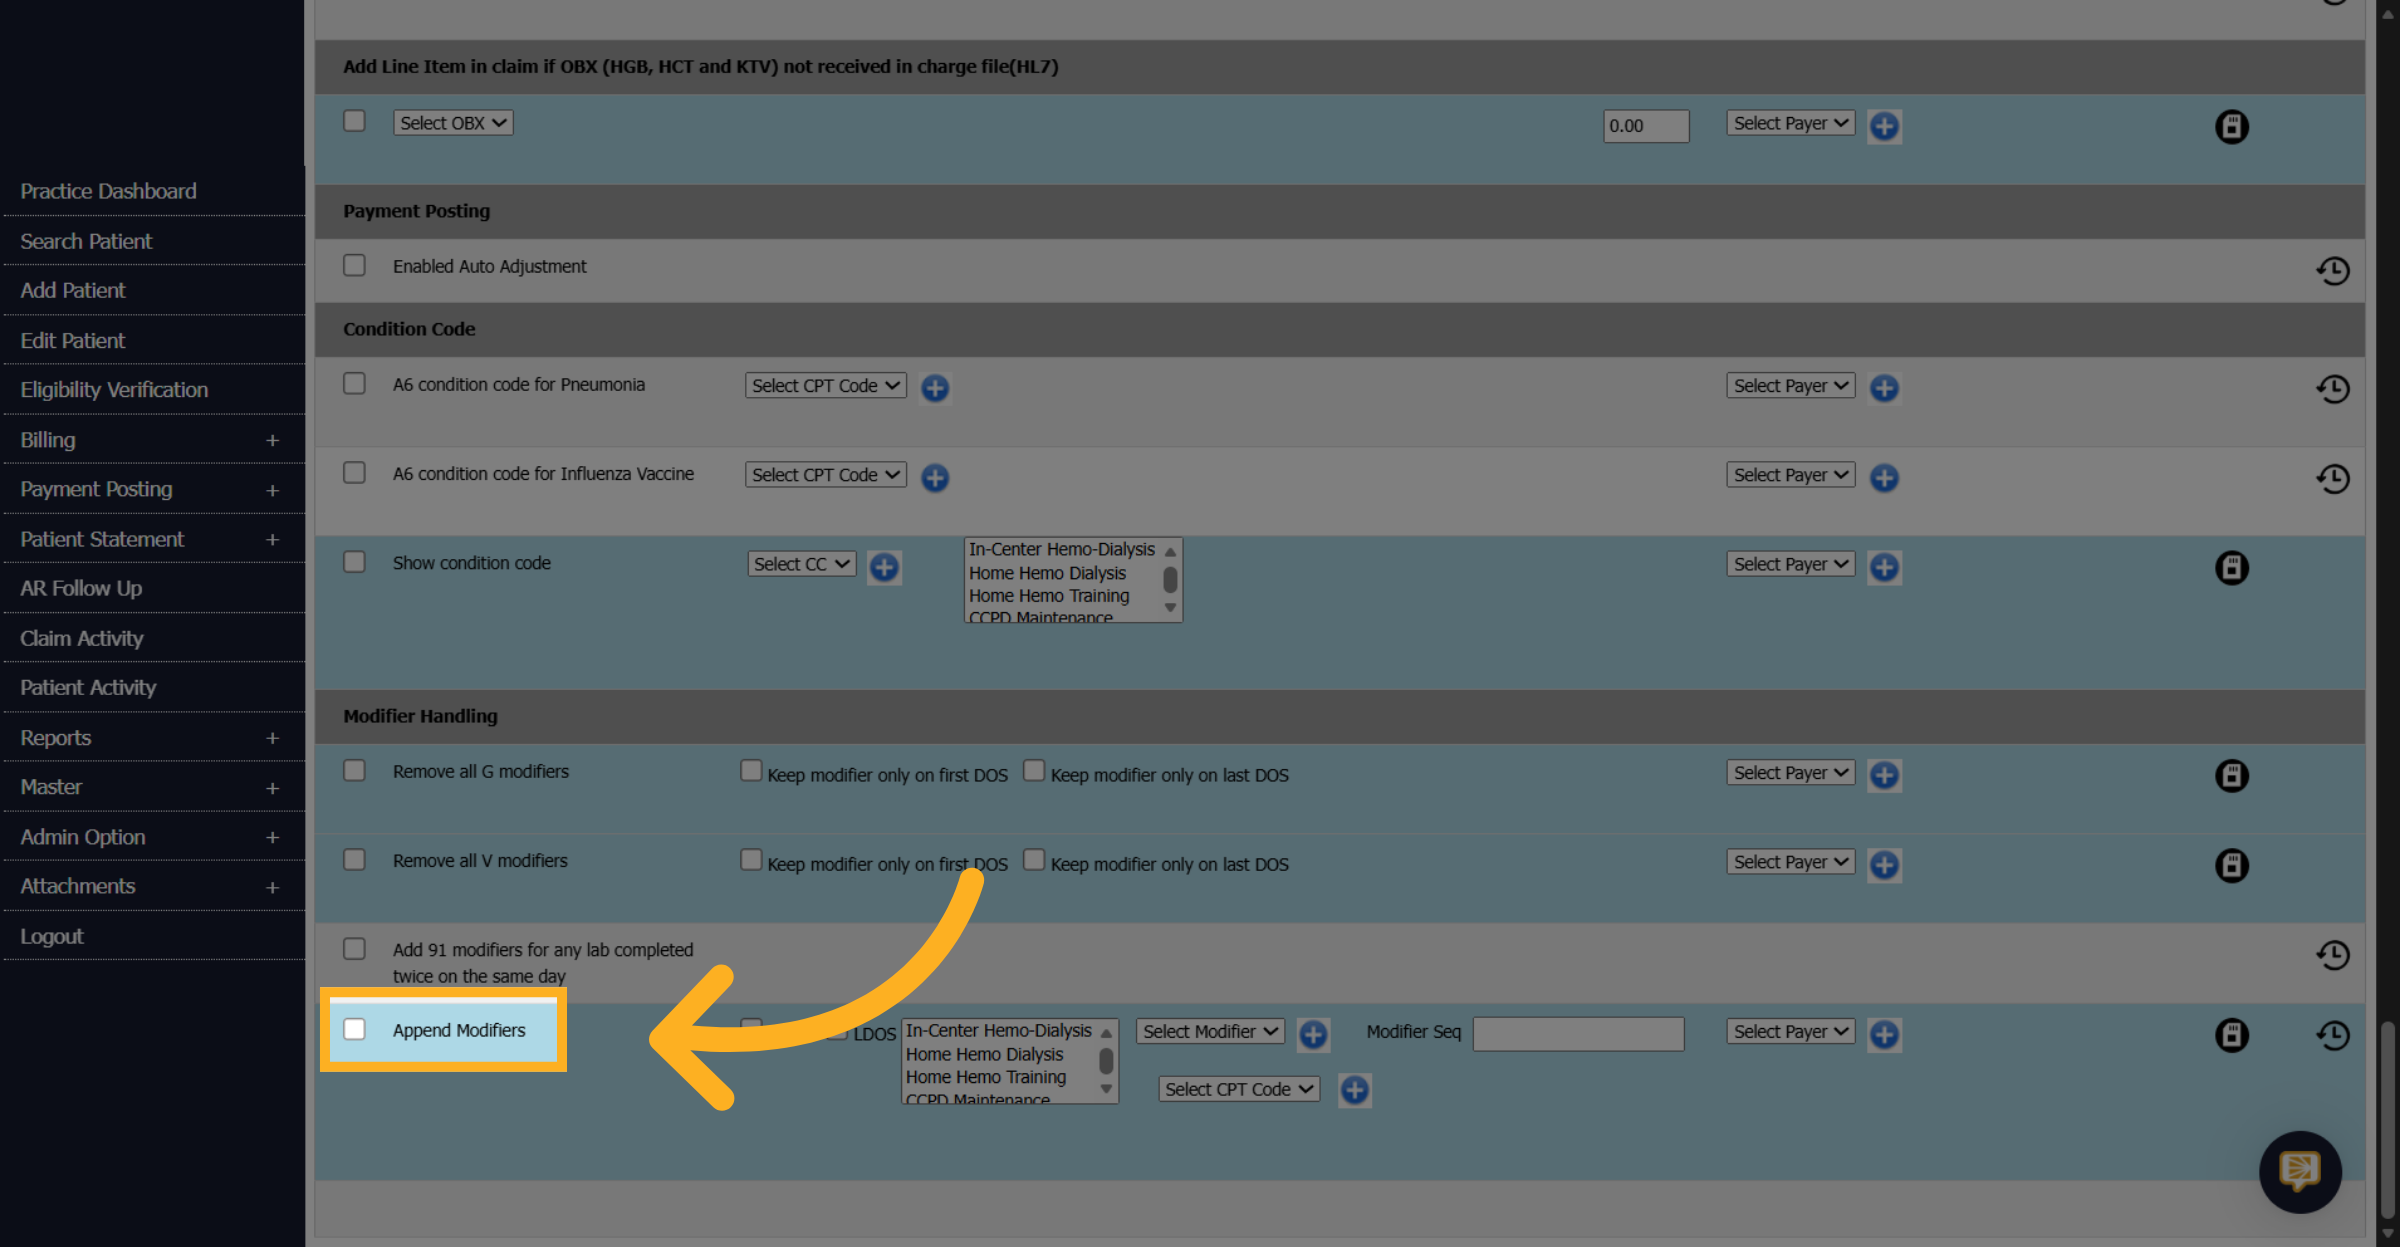This screenshot has width=2400, height=1247.
Task: Open Select Payer dropdown in Show condition code row
Action: click(1791, 564)
